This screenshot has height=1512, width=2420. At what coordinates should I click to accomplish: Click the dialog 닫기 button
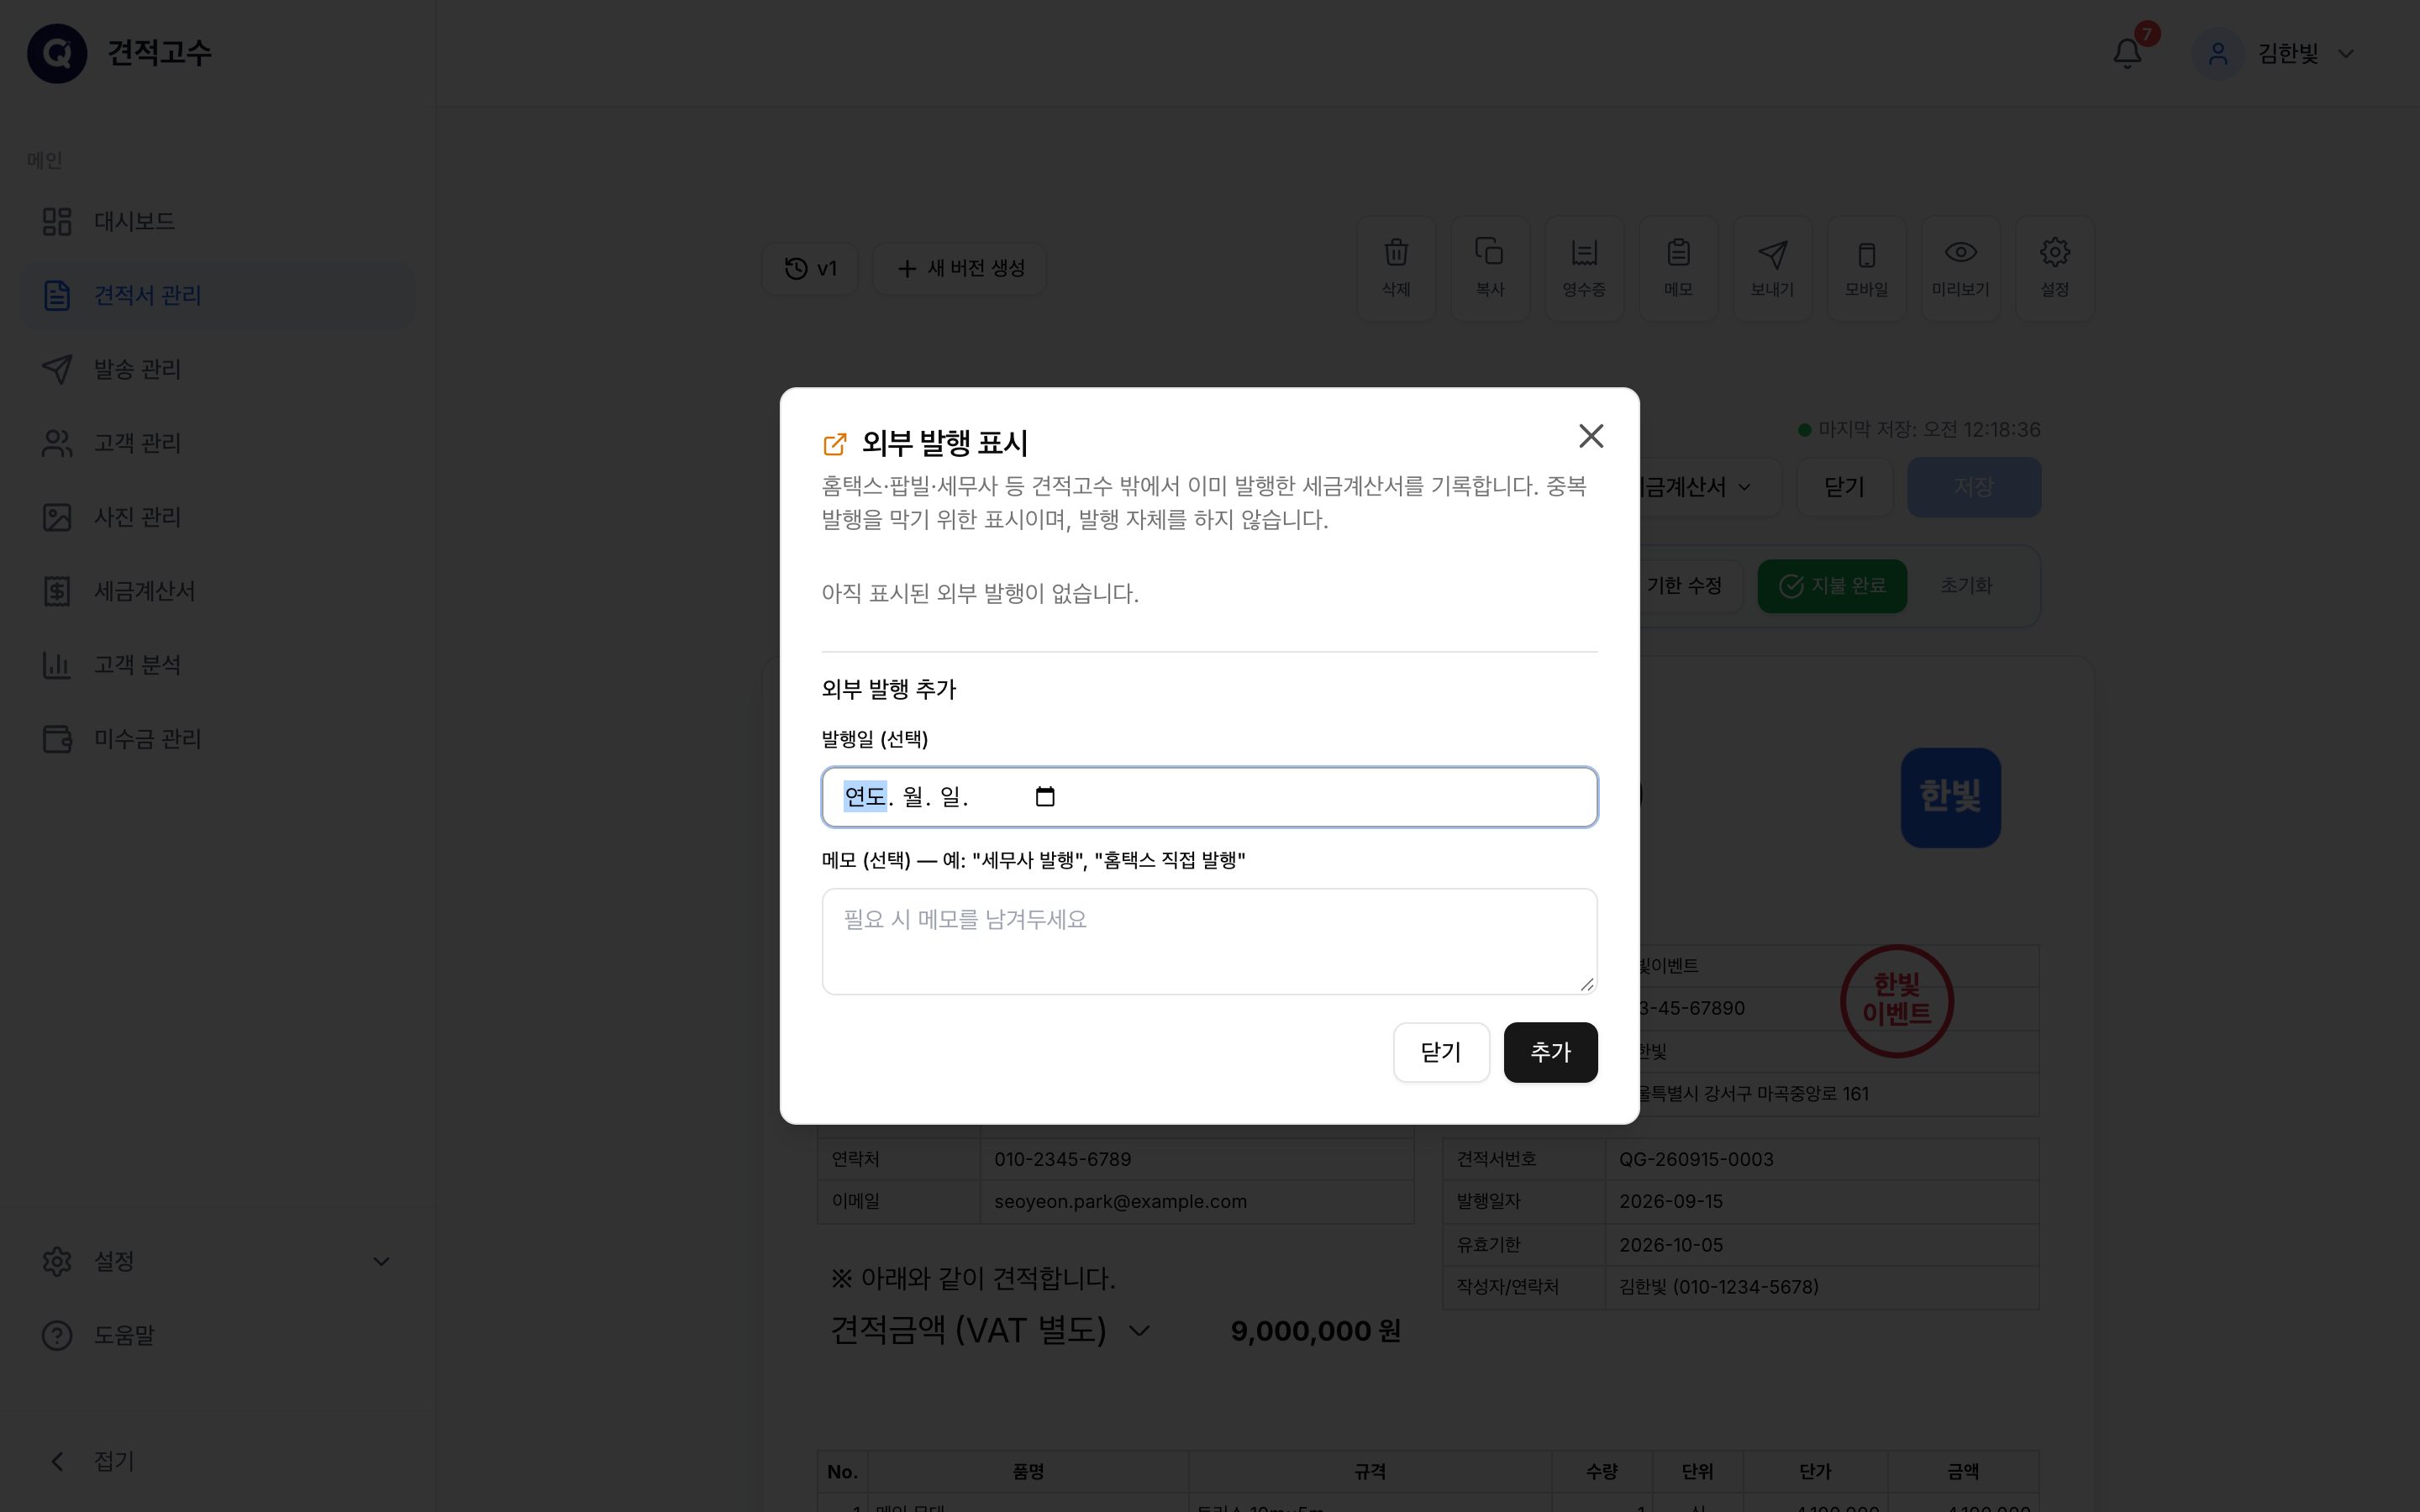tap(1441, 1052)
